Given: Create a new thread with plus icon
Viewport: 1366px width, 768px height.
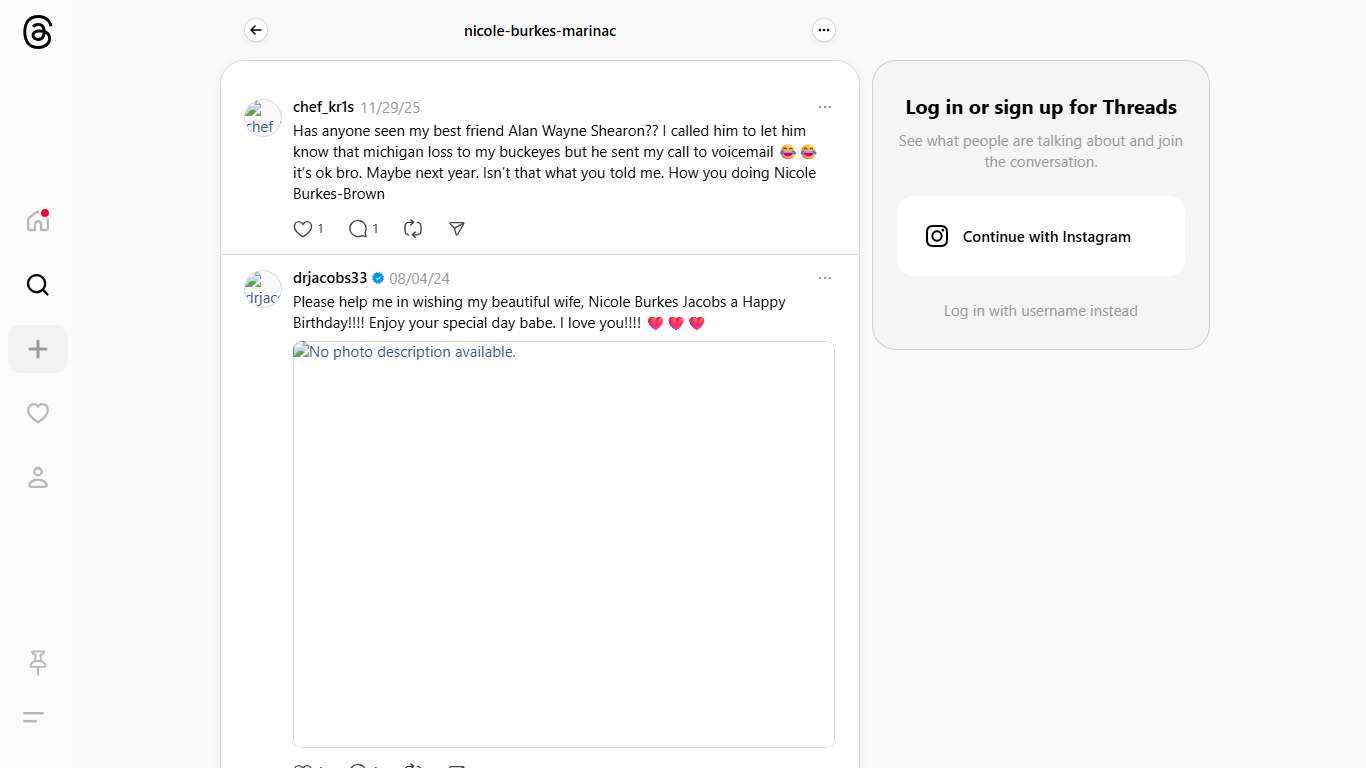Looking at the screenshot, I should 37,349.
